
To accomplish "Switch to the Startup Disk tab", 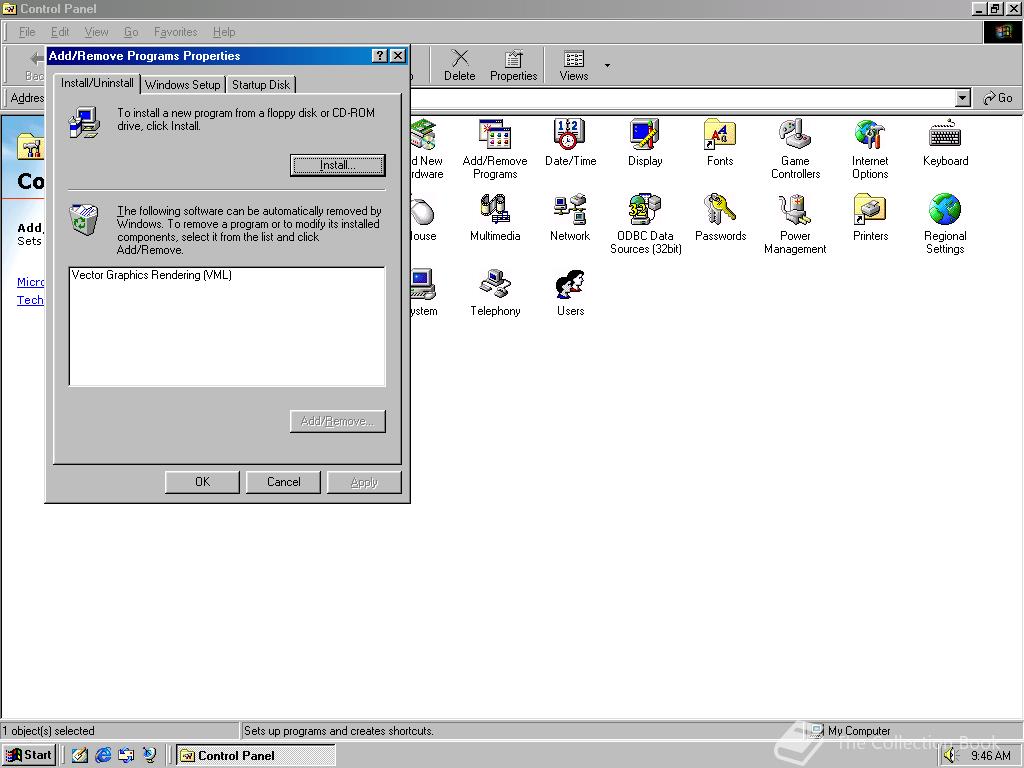I will [261, 85].
